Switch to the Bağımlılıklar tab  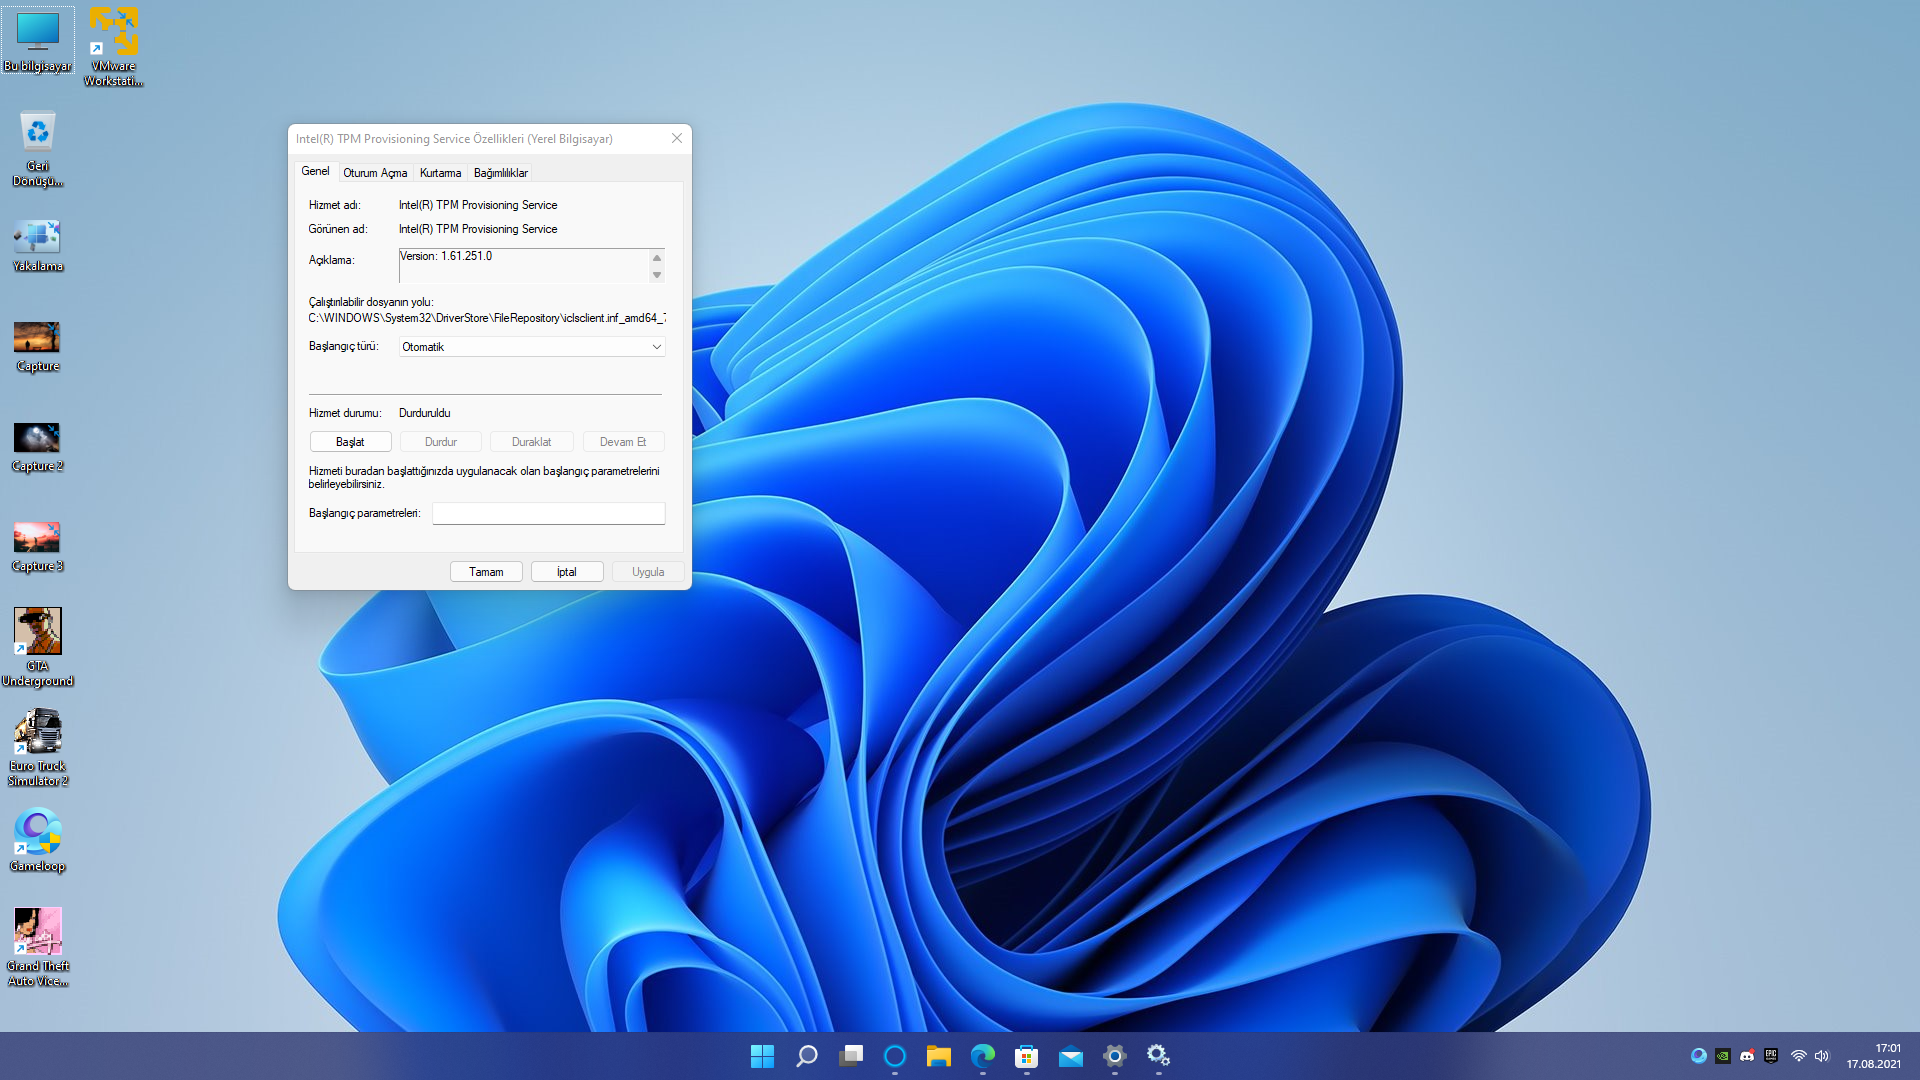pyautogui.click(x=500, y=173)
